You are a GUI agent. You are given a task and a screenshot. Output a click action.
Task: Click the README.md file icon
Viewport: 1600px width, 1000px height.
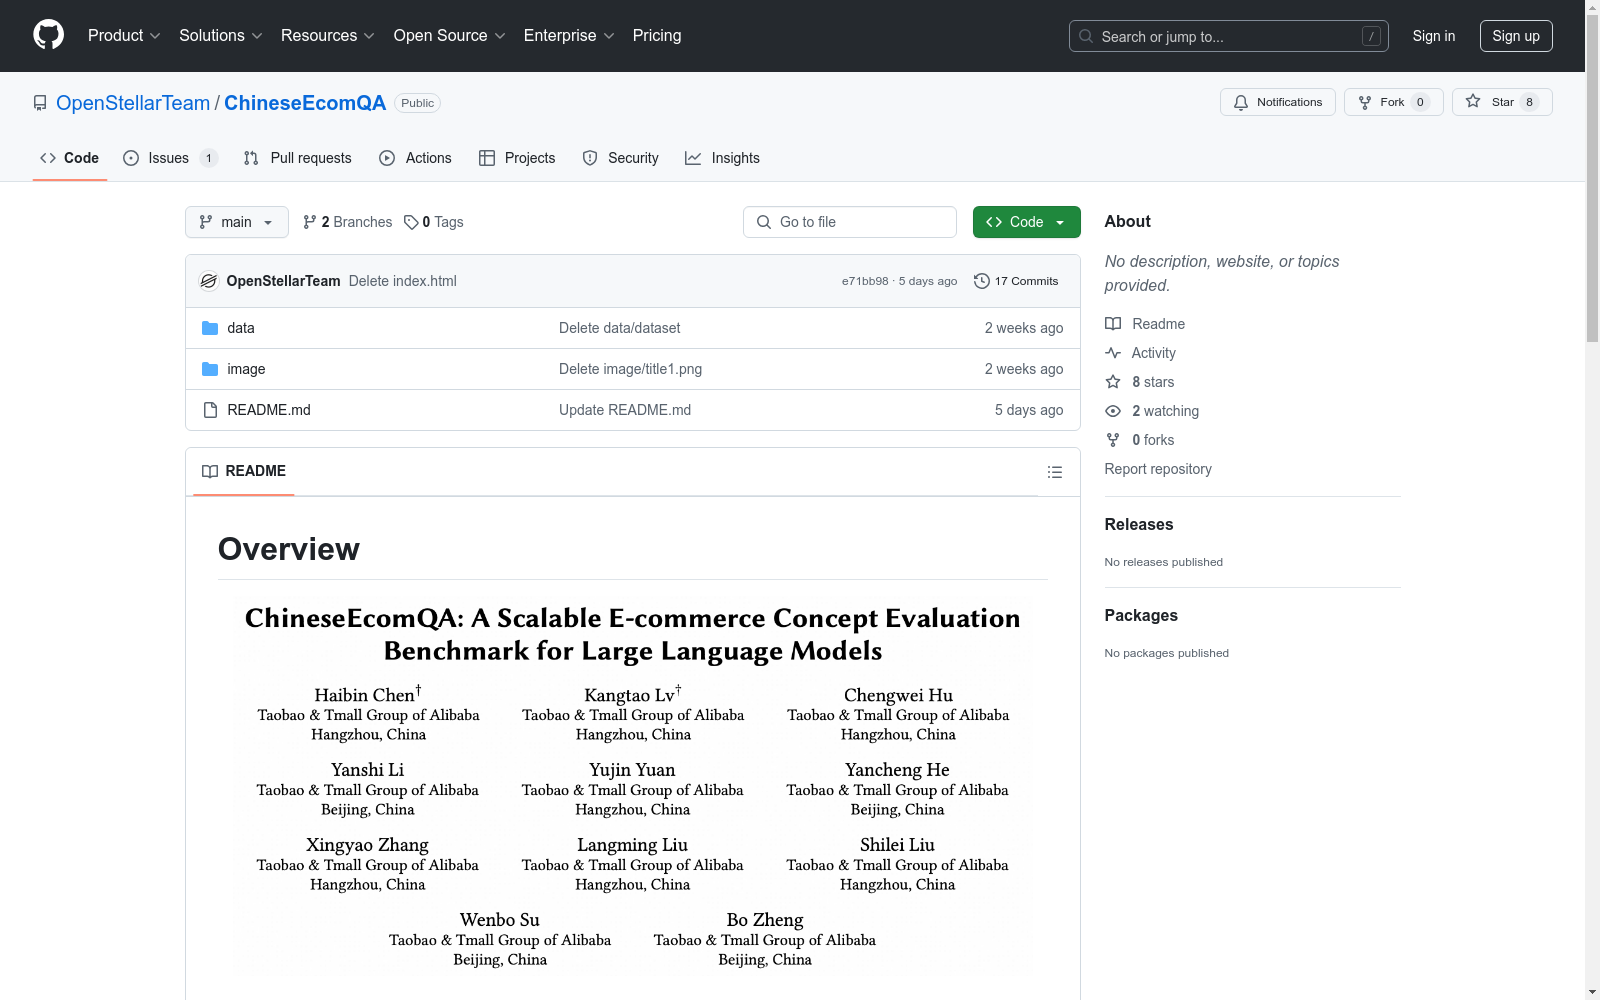[x=210, y=410]
